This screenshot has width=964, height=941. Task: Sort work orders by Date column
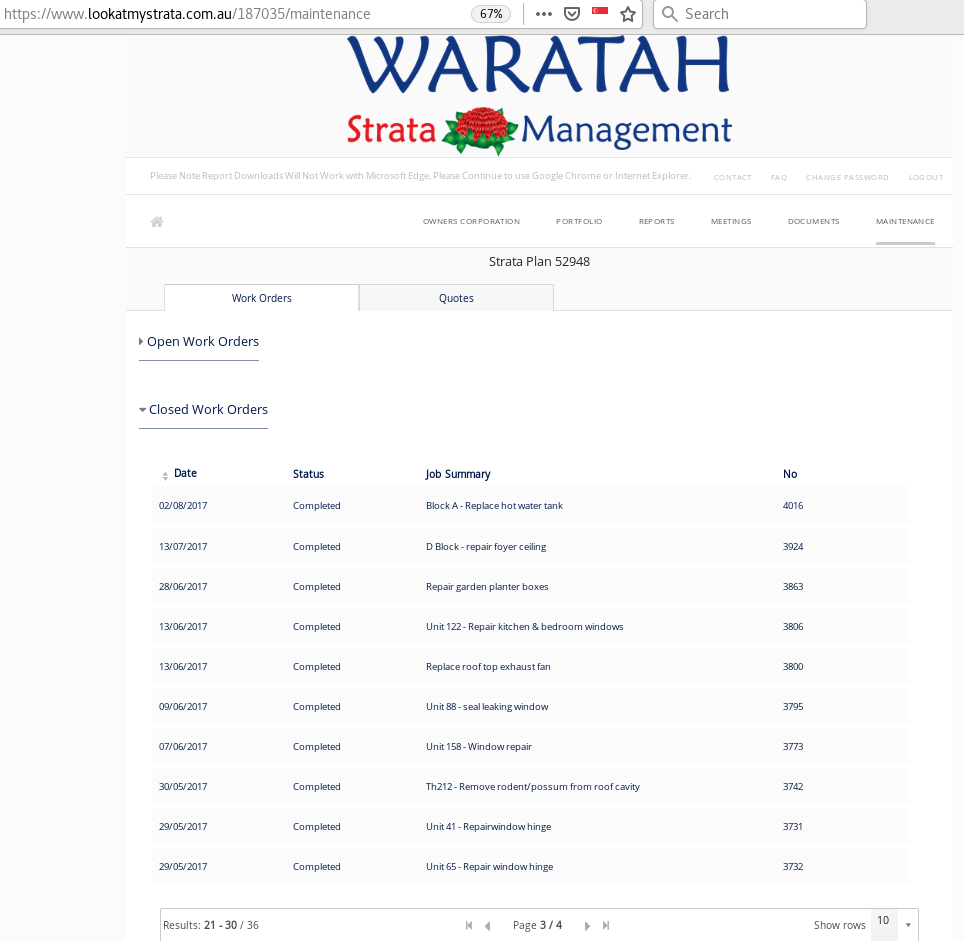tap(185, 474)
